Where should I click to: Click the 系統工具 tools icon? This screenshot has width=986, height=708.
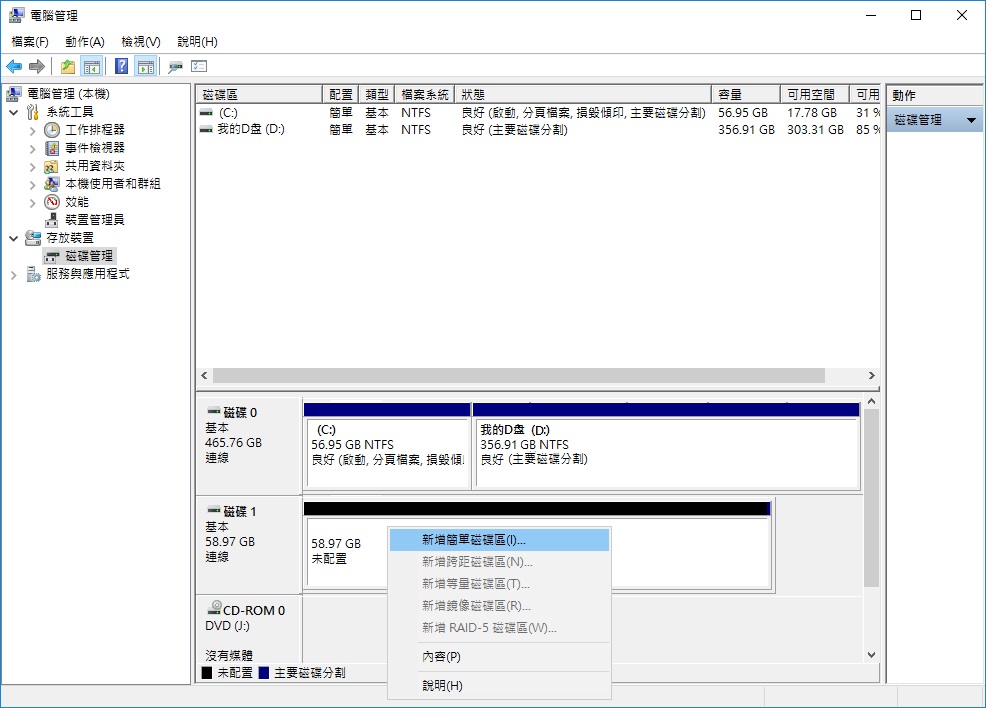pyautogui.click(x=33, y=112)
